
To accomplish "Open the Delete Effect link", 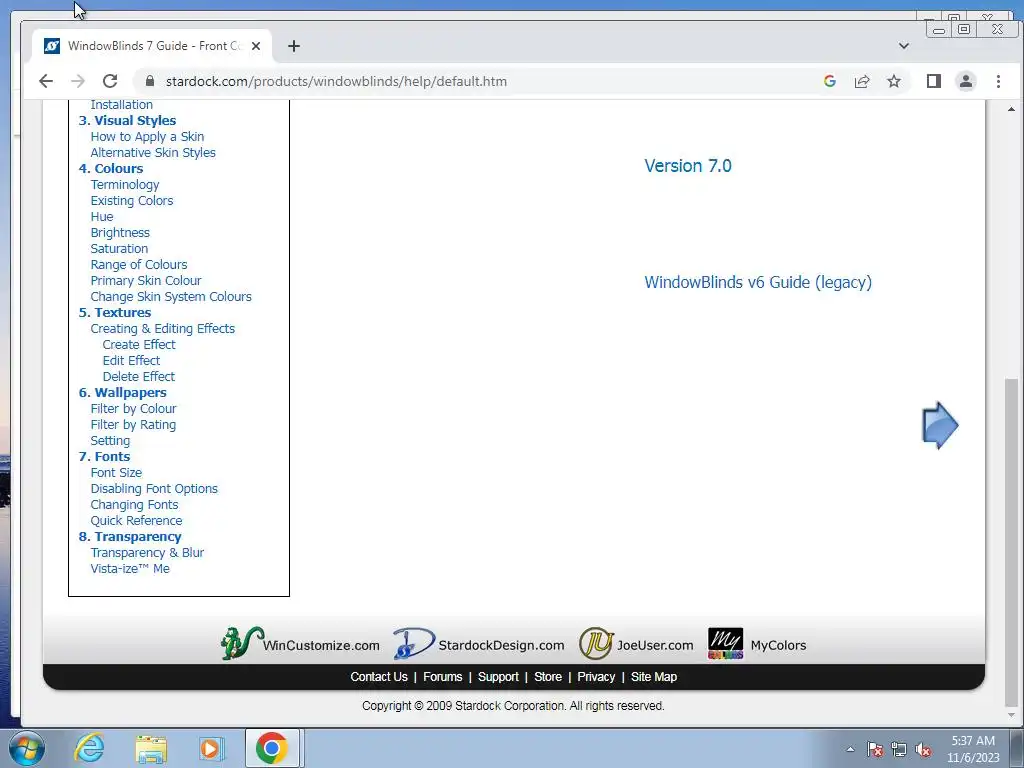I will [138, 376].
